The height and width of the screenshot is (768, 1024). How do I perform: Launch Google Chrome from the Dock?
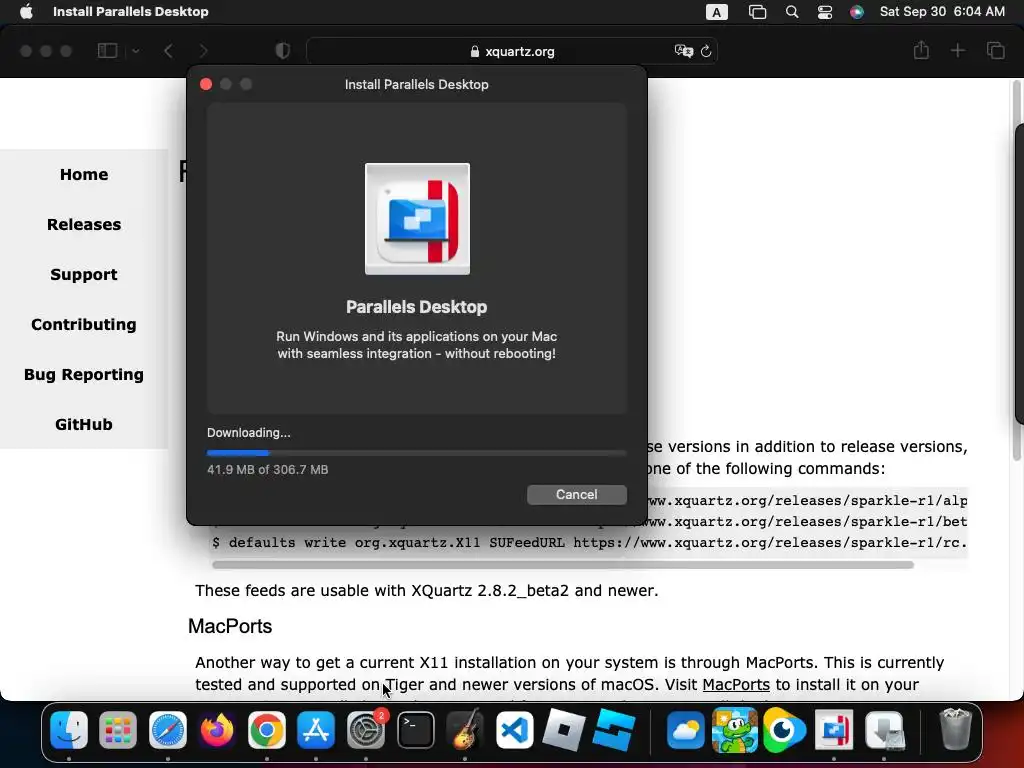point(266,729)
